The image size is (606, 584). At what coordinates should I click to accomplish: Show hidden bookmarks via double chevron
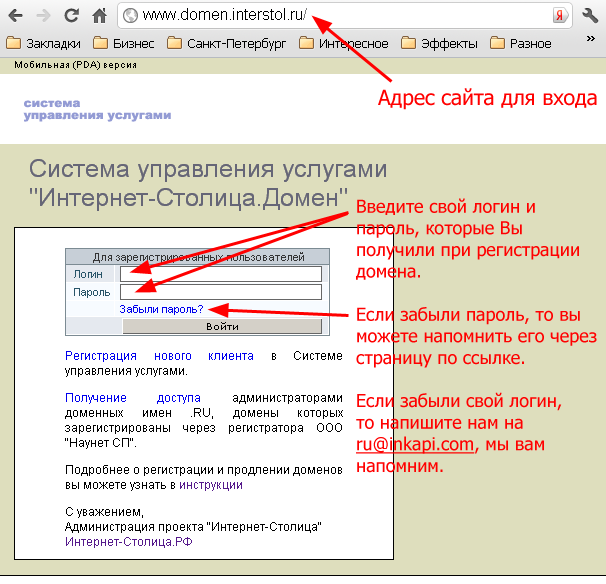pos(590,39)
